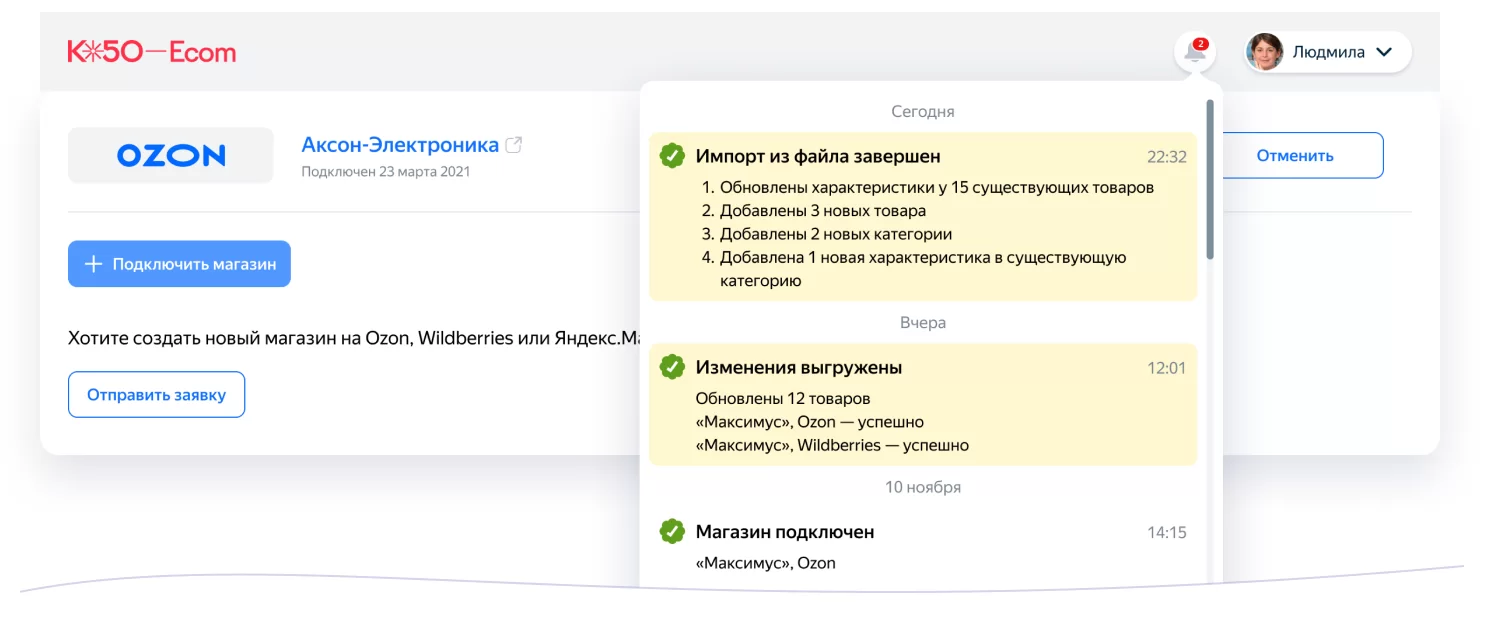The width and height of the screenshot is (1508, 642).
Task: Click the K50—Ecom logo
Action: click(150, 51)
